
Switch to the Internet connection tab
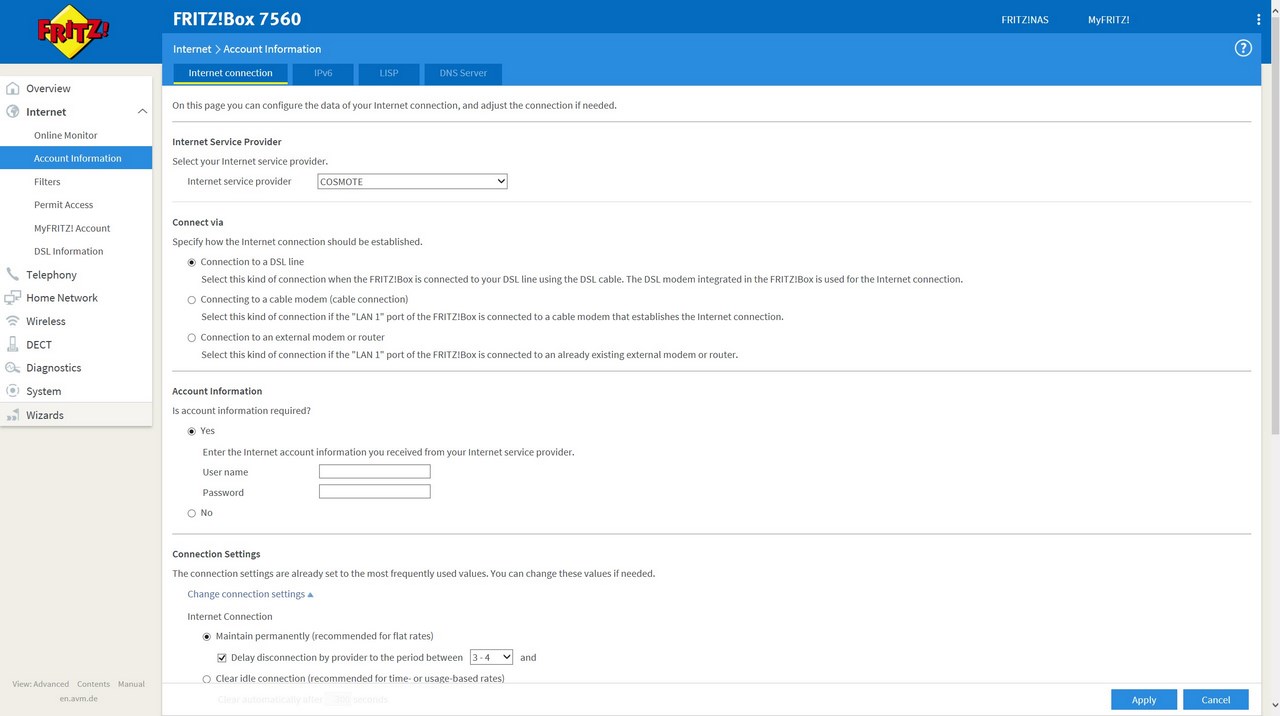[230, 73]
